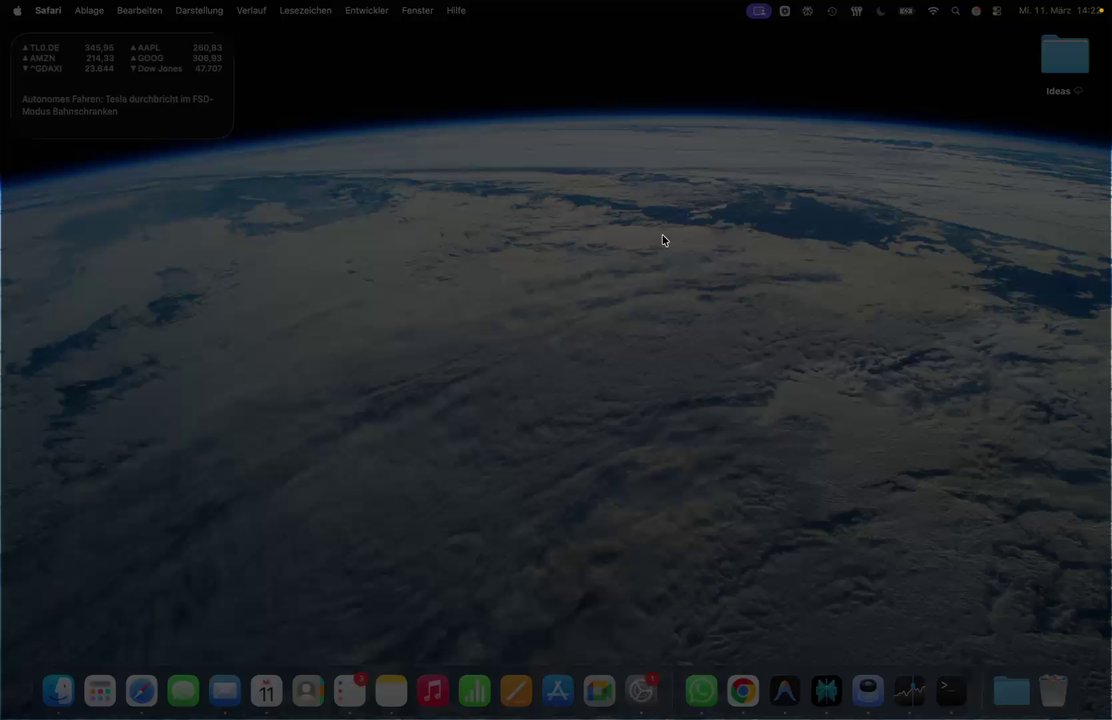1112x720 pixels.
Task: Open the Darstellung menu
Action: (x=199, y=11)
